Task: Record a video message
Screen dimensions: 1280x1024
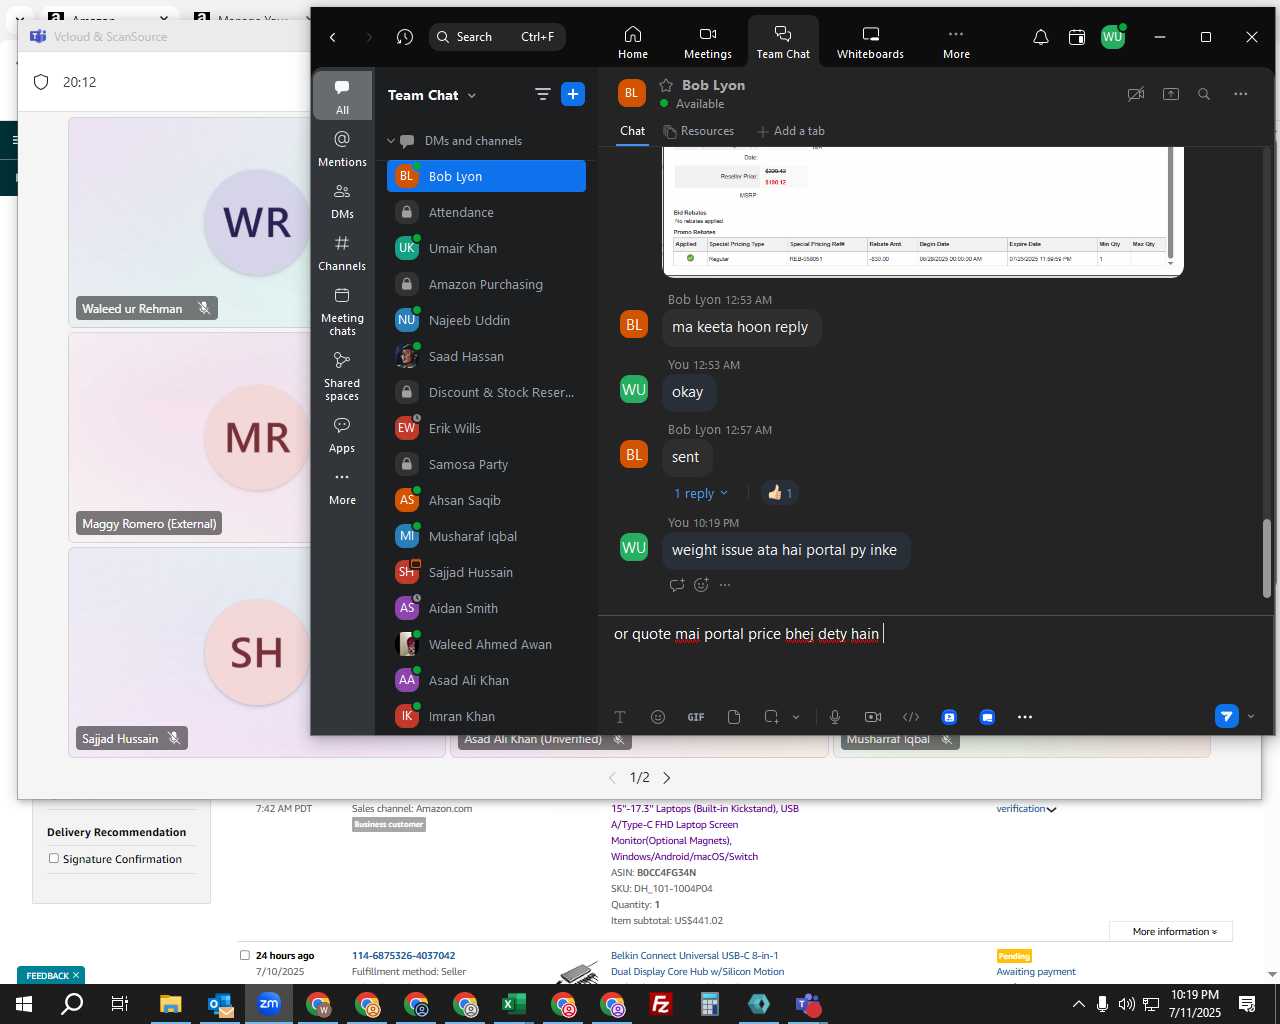Action: coord(873,717)
